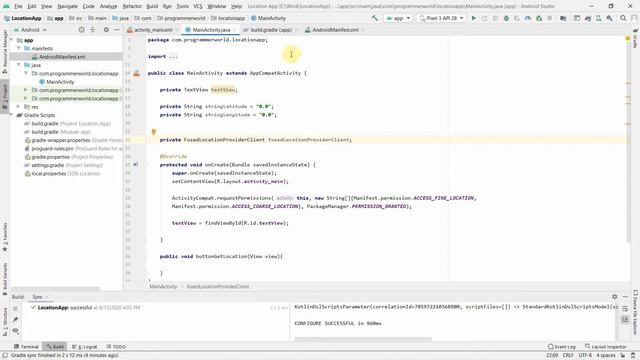
Task: Click the UTF-8 encoding in status bar
Action: [x=584, y=356]
